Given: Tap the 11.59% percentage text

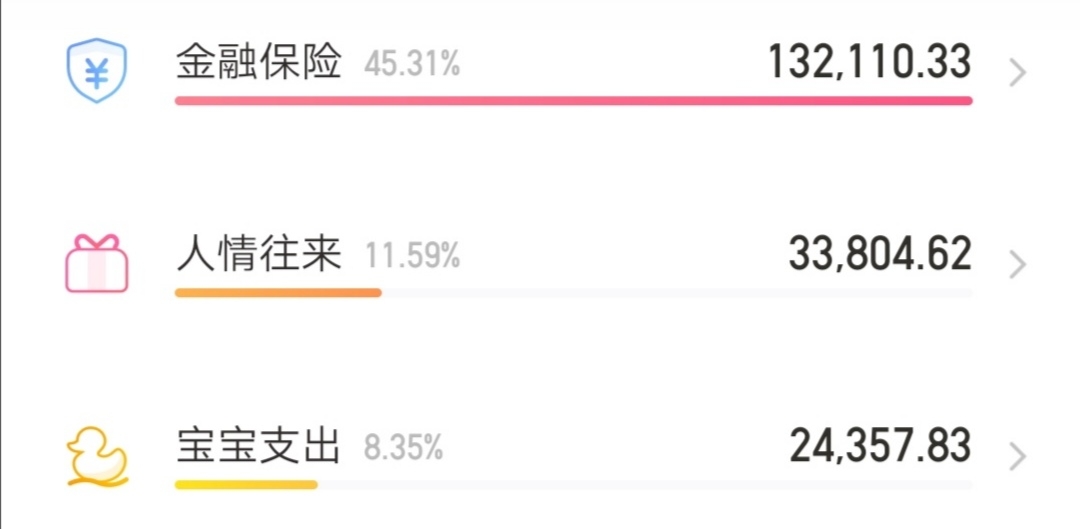Looking at the screenshot, I should point(412,257).
